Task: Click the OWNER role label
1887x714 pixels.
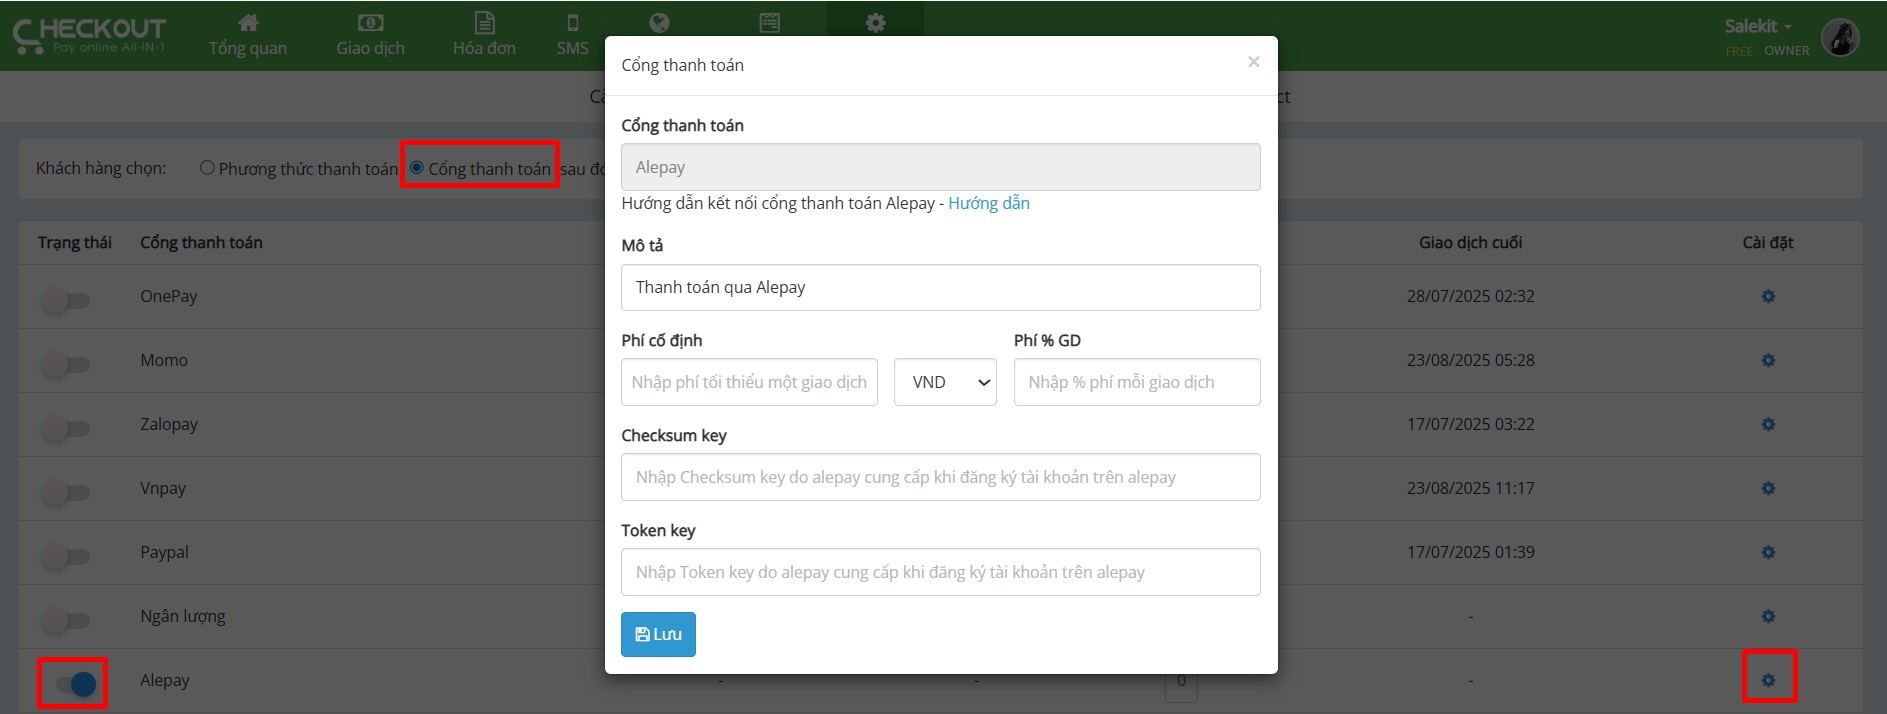Action: point(1787,51)
